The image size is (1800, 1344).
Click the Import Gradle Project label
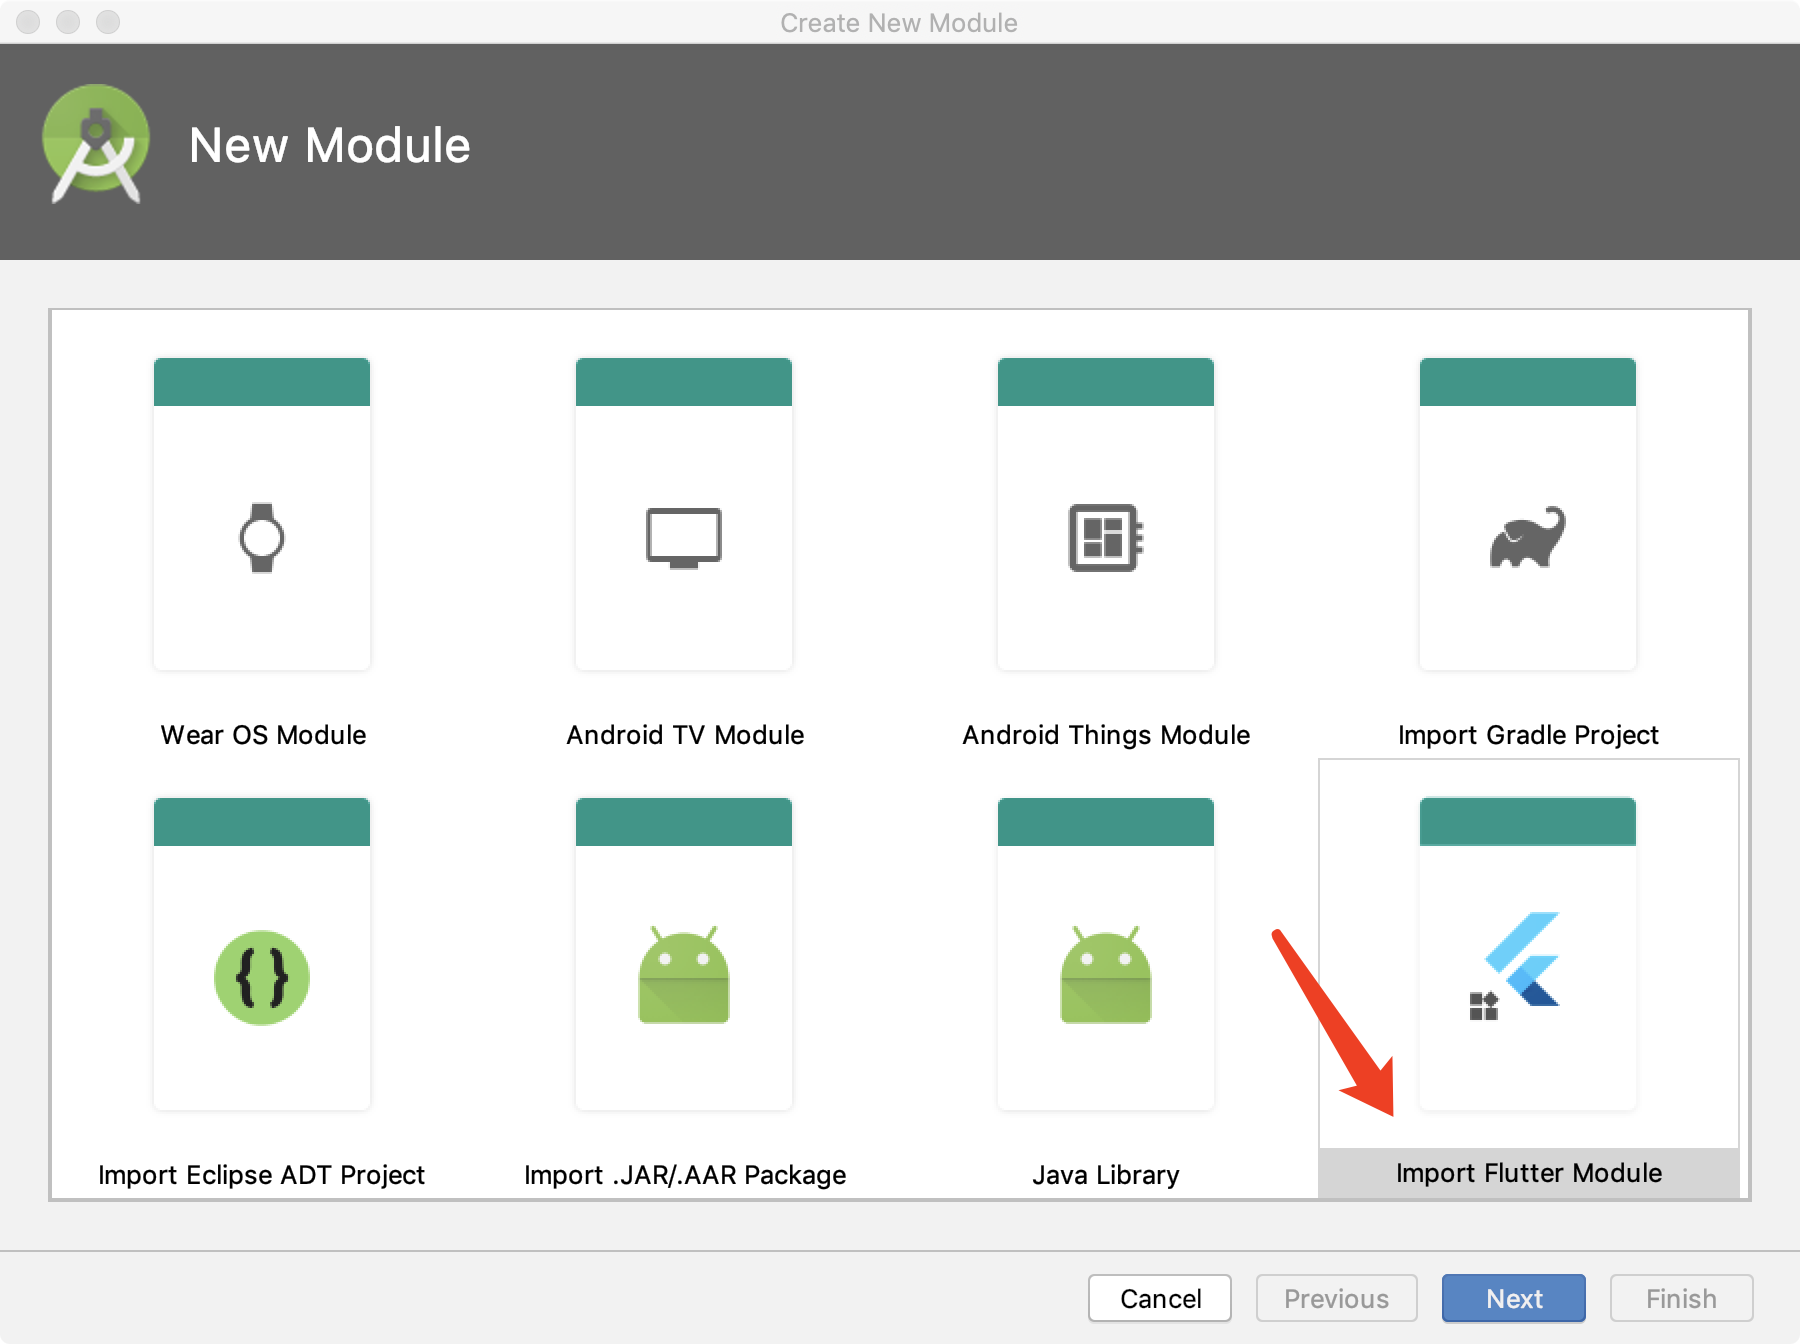click(x=1528, y=735)
